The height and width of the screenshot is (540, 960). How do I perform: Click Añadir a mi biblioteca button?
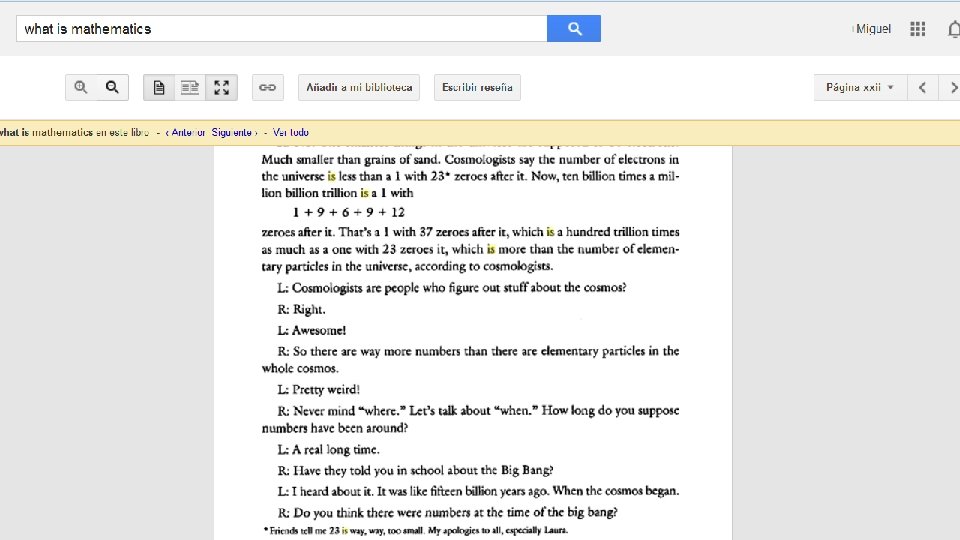coord(359,88)
